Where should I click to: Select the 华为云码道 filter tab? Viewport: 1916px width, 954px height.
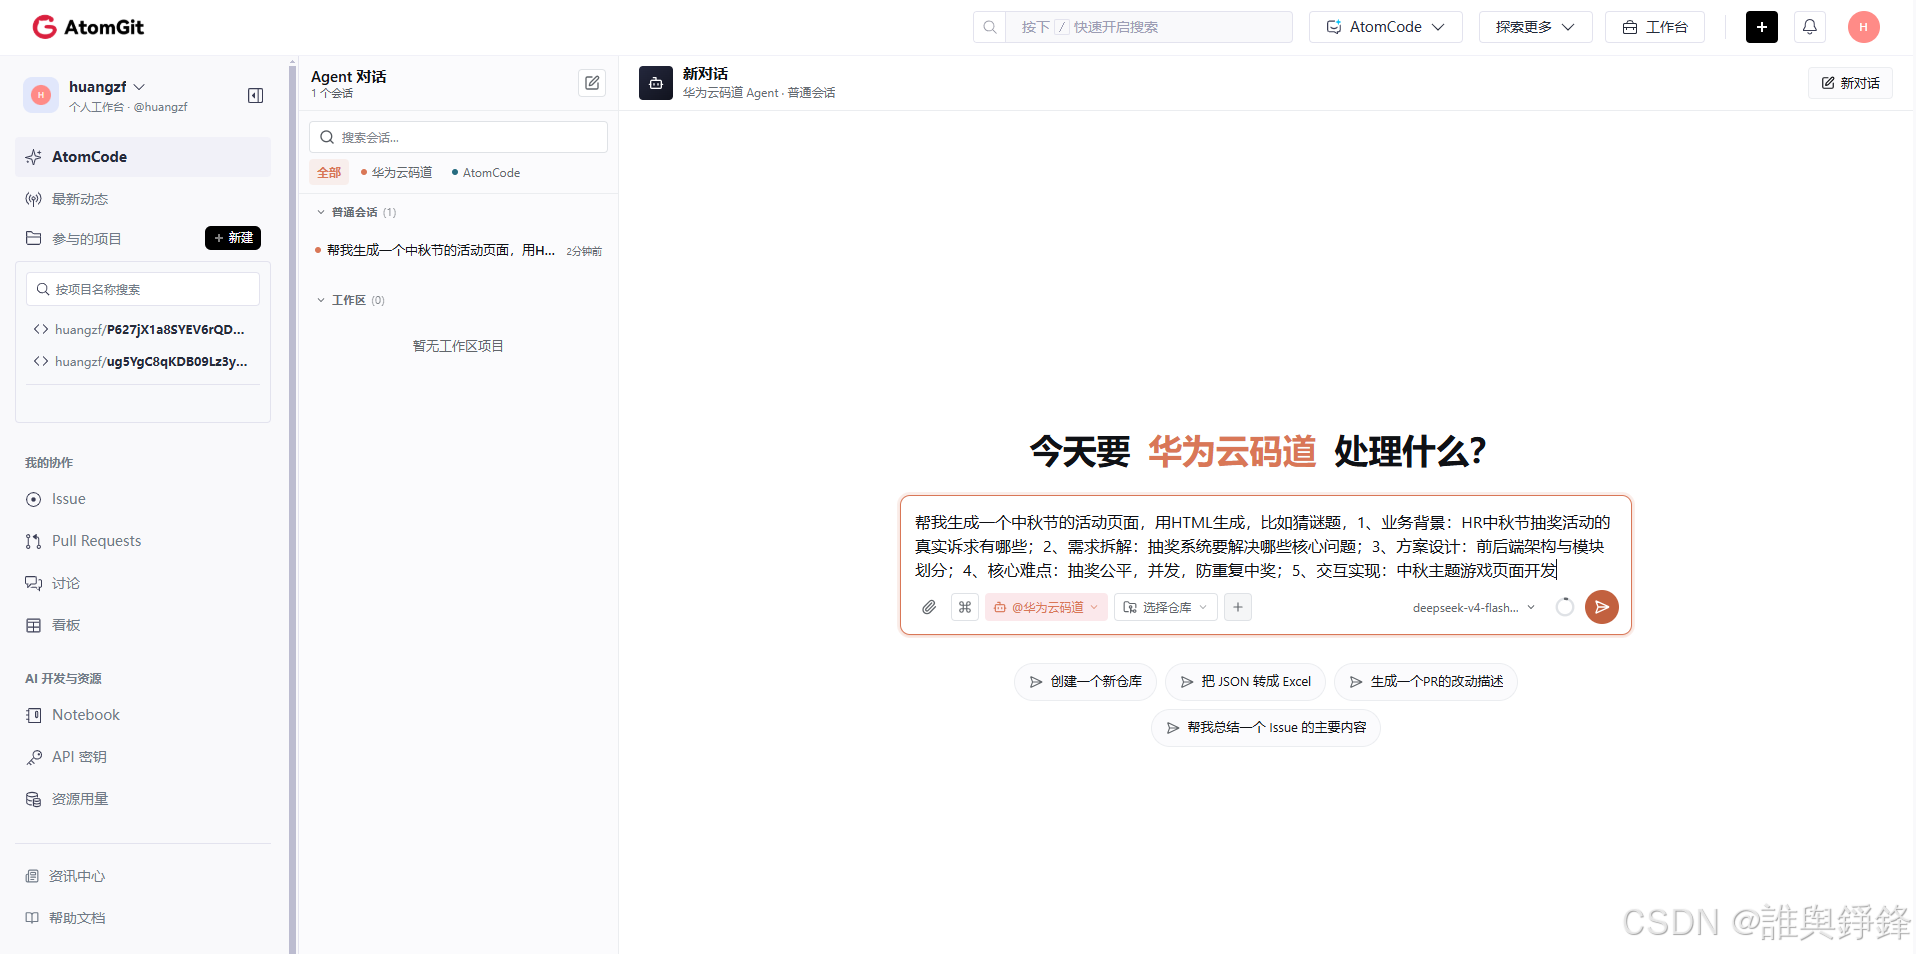point(397,172)
